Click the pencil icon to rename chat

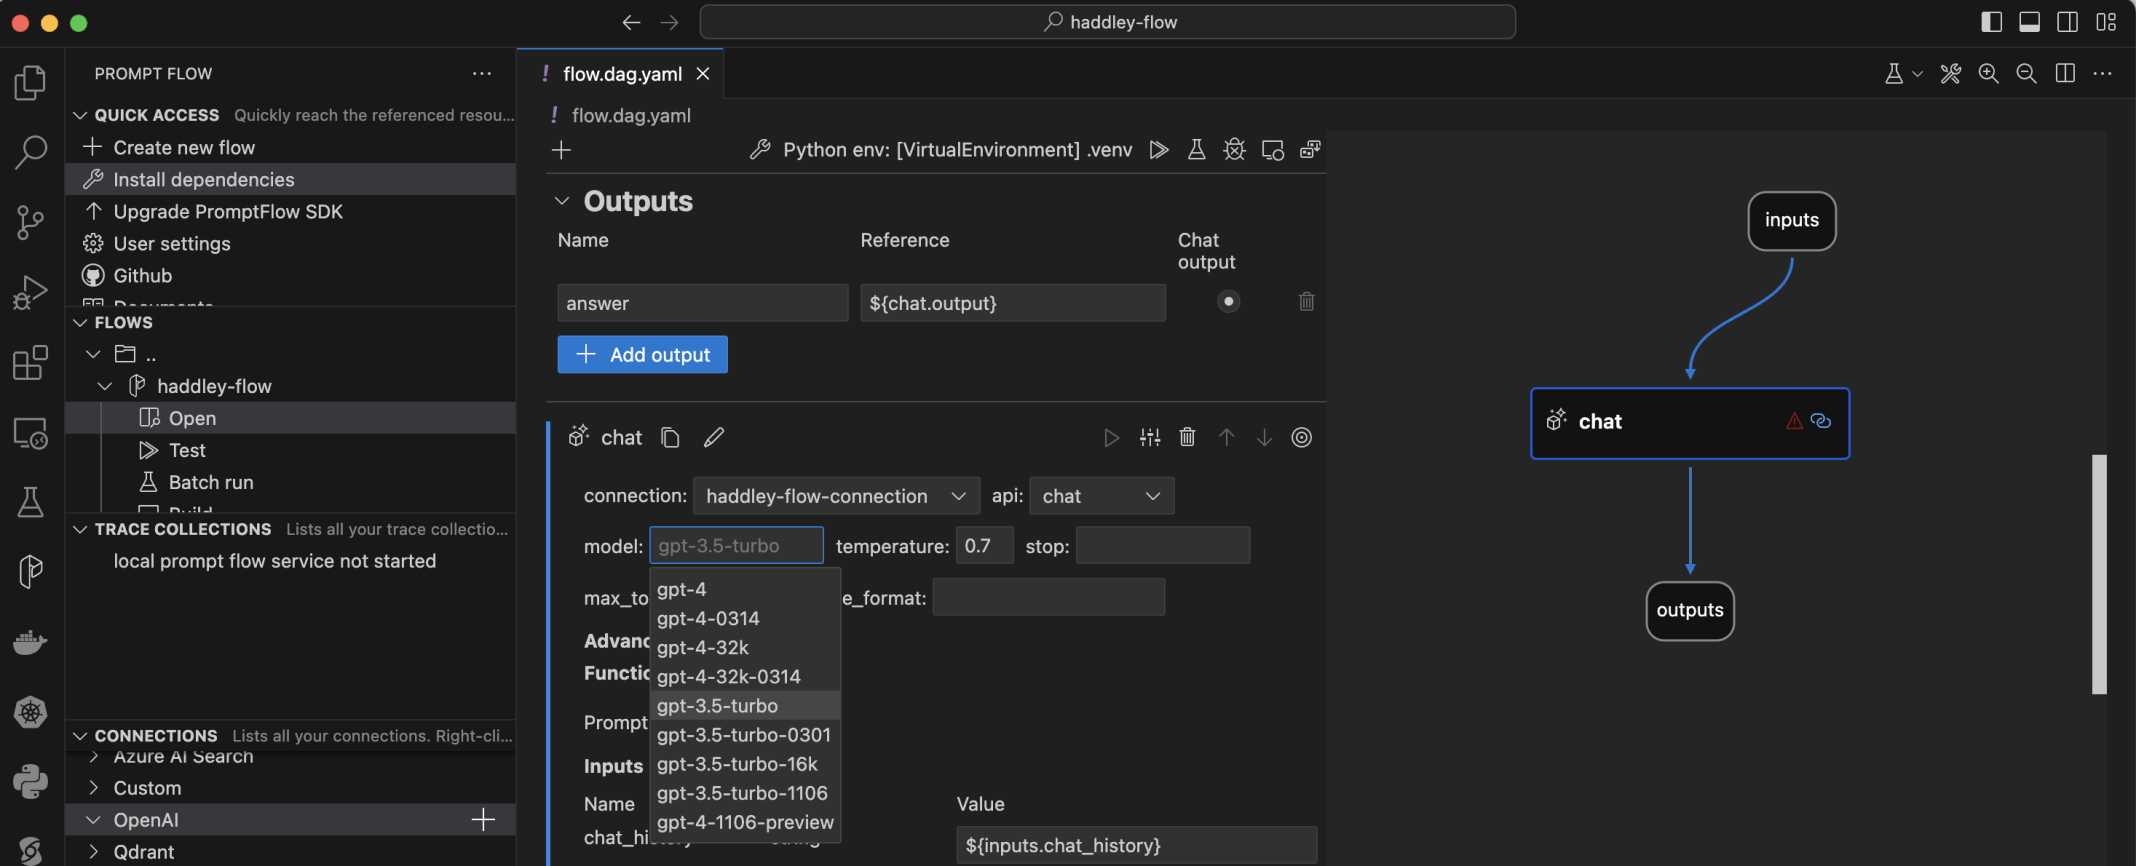click(713, 437)
